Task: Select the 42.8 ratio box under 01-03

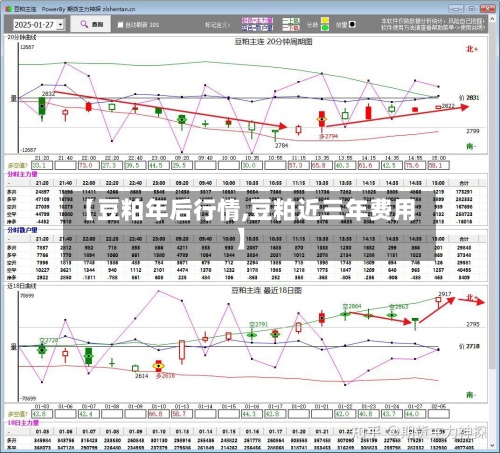Action: point(42,414)
